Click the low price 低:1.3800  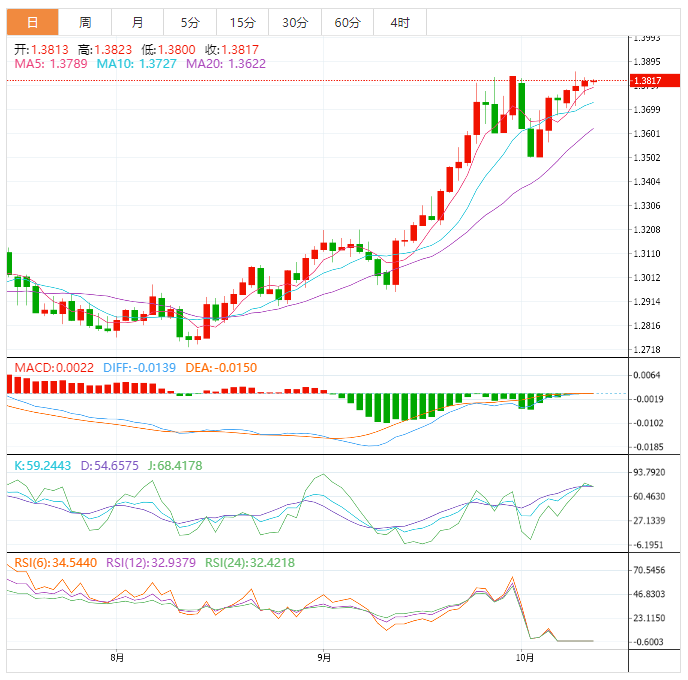(168, 50)
